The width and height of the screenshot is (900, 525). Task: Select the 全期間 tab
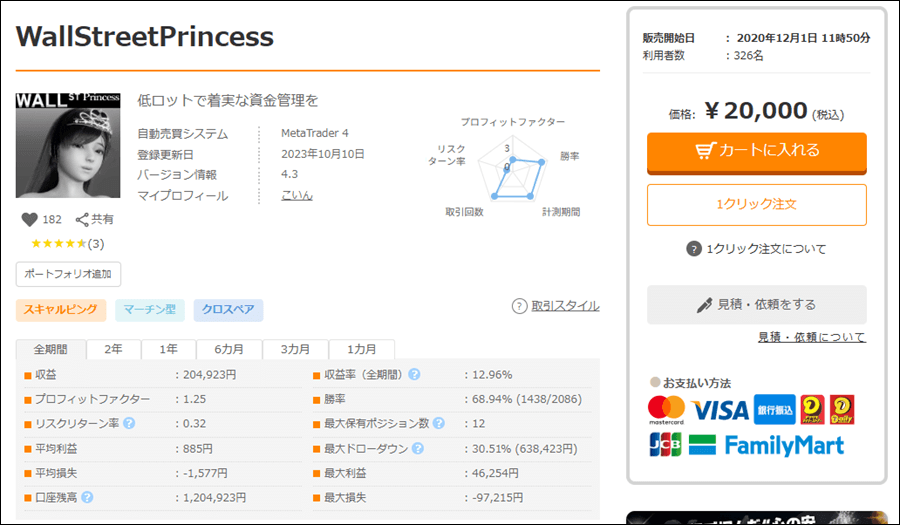tap(51, 350)
